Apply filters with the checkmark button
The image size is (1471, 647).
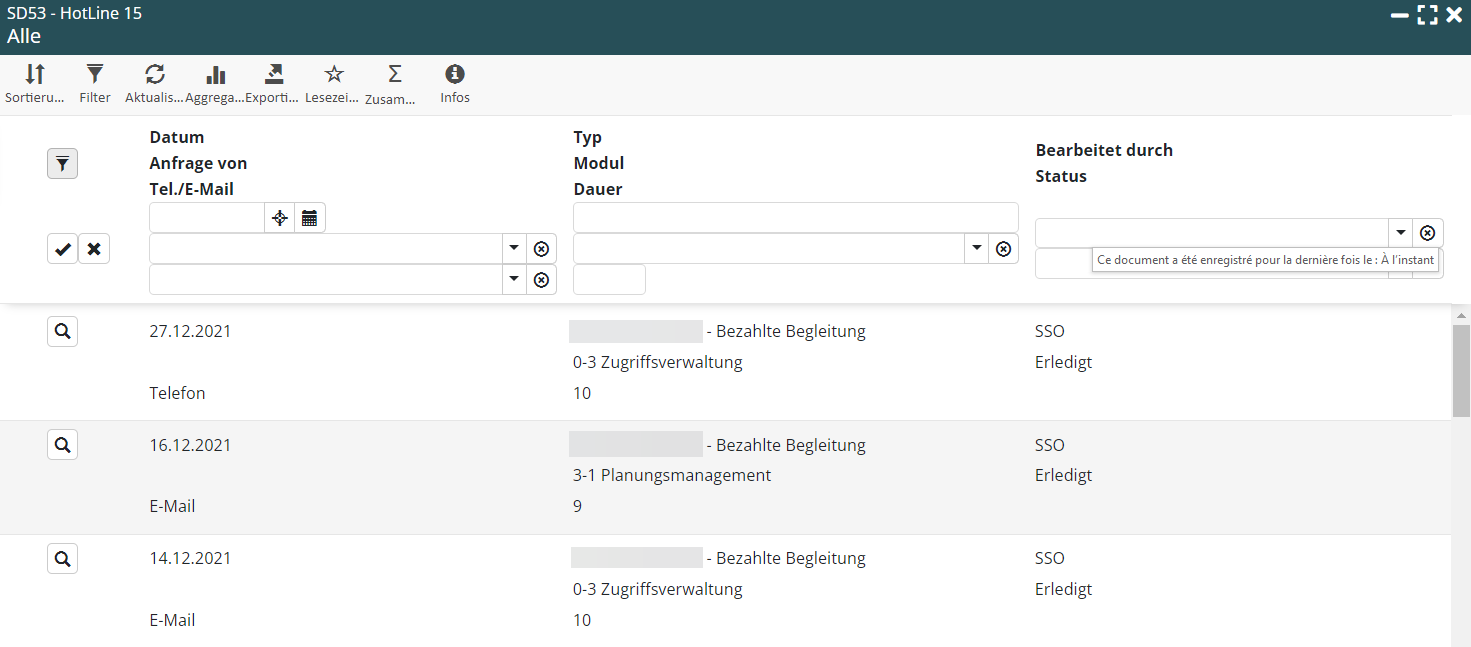(63, 249)
